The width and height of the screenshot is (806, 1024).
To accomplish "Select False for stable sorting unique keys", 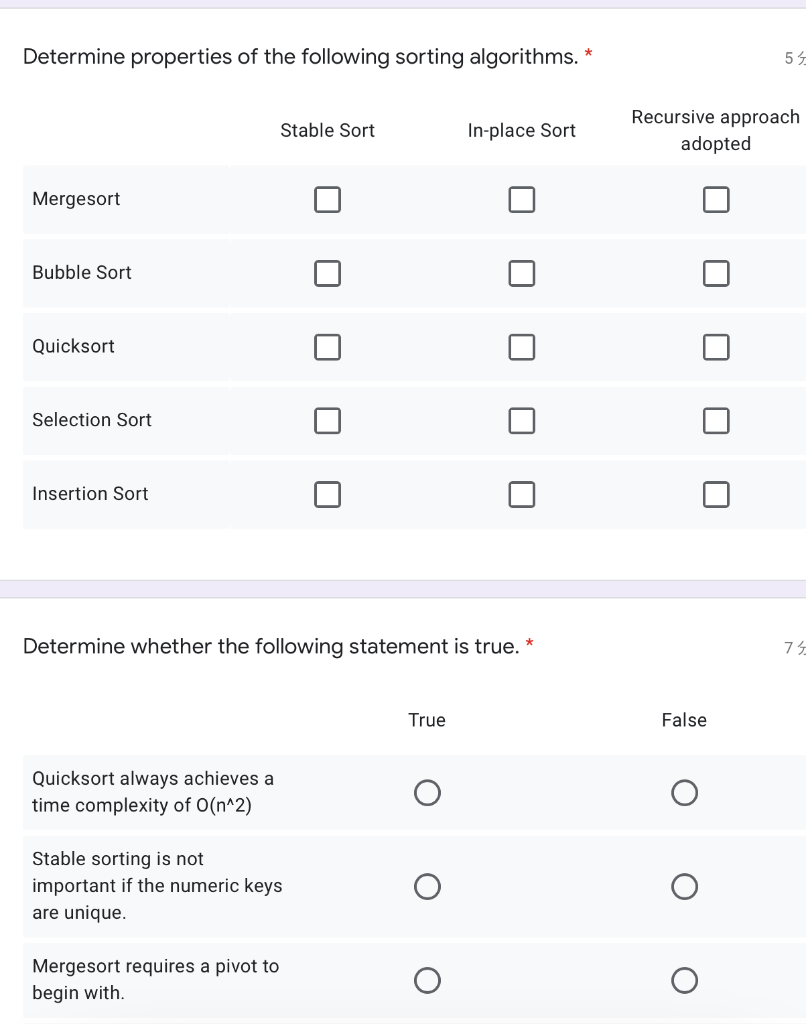I will pos(684,887).
